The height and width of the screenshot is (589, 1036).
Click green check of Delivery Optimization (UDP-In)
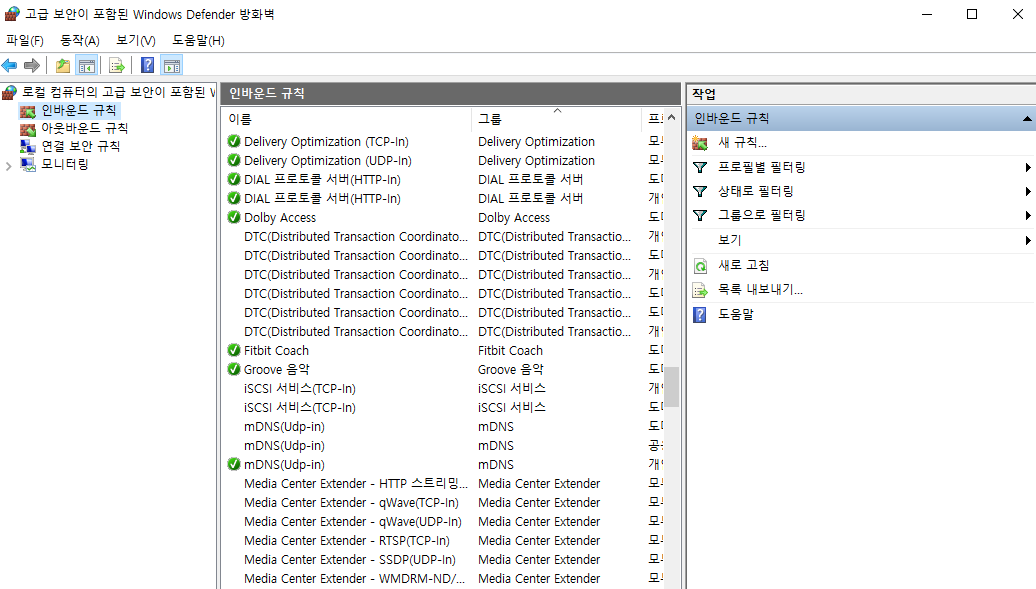click(x=234, y=160)
